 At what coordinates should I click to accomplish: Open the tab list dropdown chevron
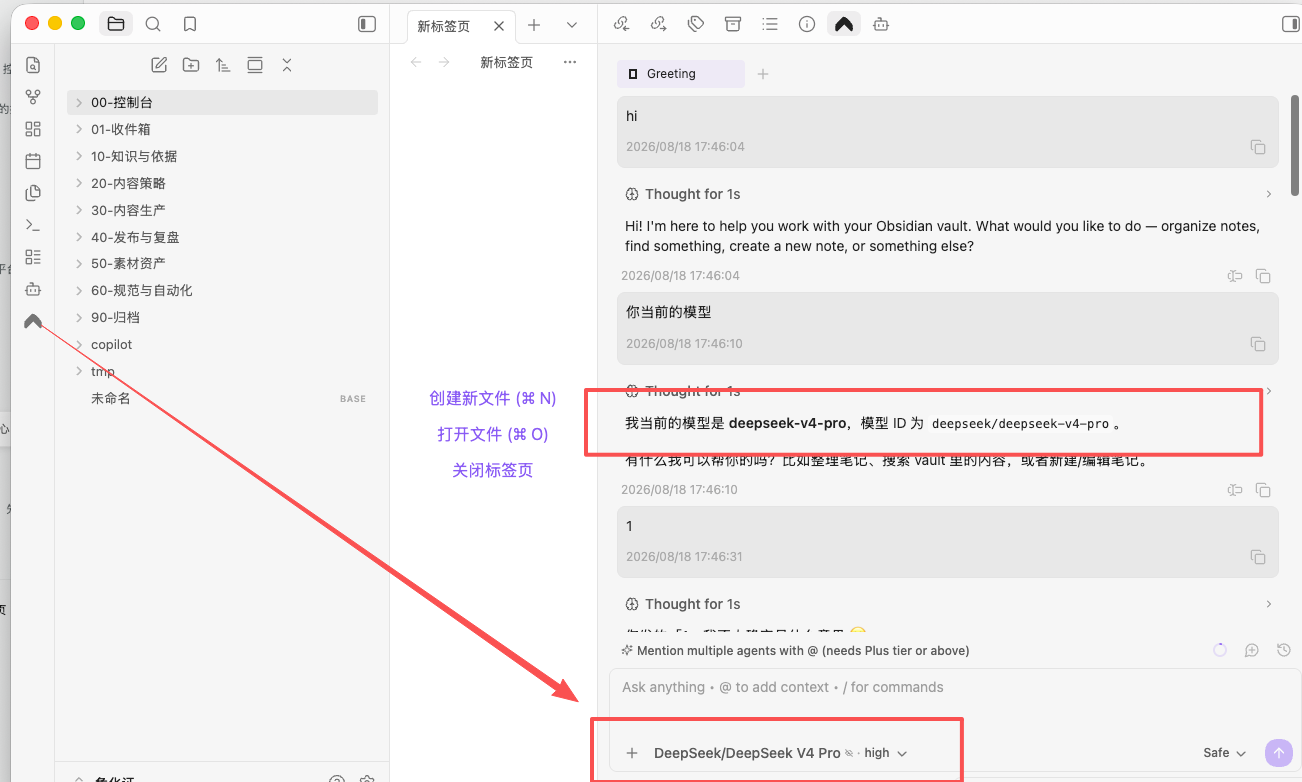point(572,25)
